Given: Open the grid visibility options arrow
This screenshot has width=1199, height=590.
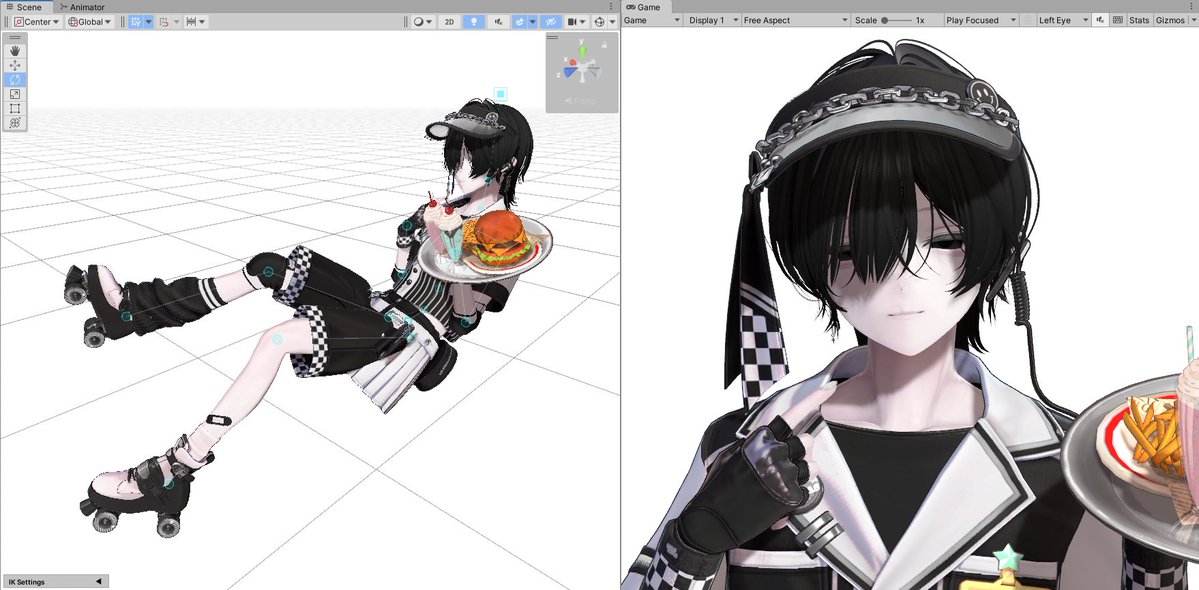Looking at the screenshot, I should coord(148,21).
